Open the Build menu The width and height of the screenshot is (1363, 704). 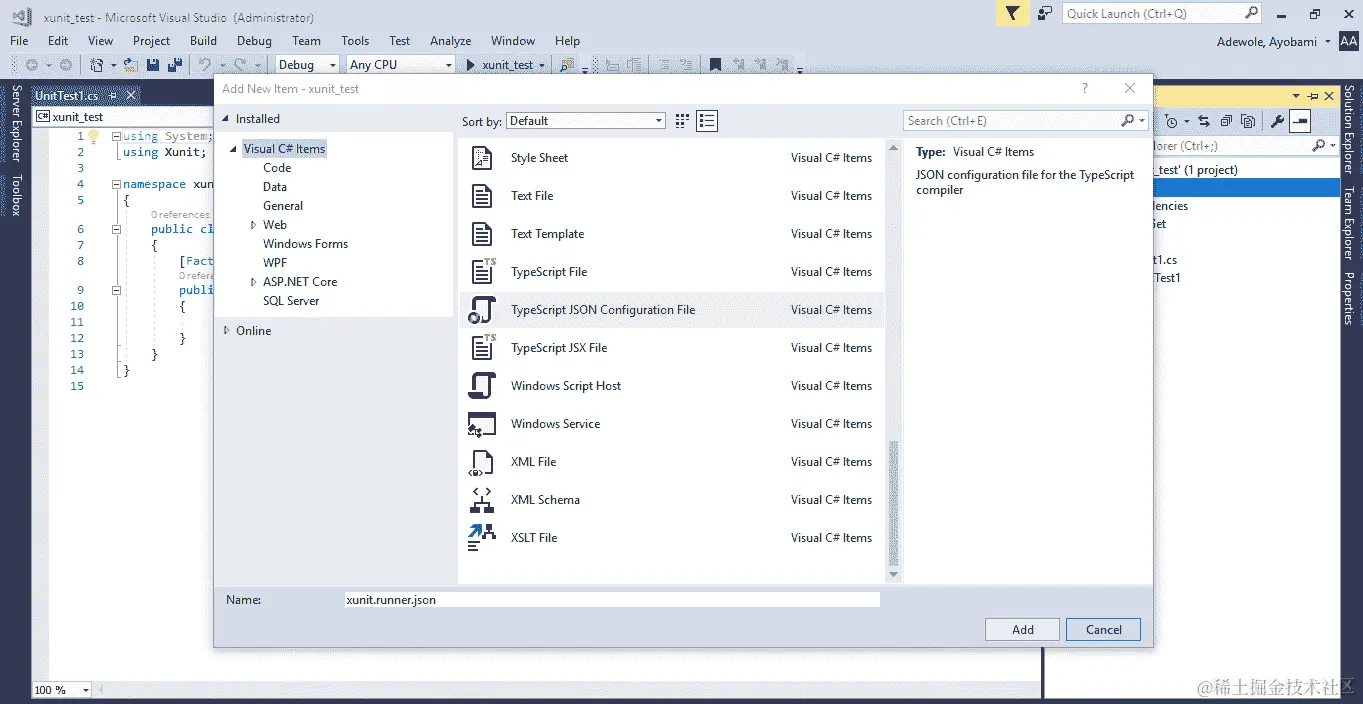pos(203,41)
